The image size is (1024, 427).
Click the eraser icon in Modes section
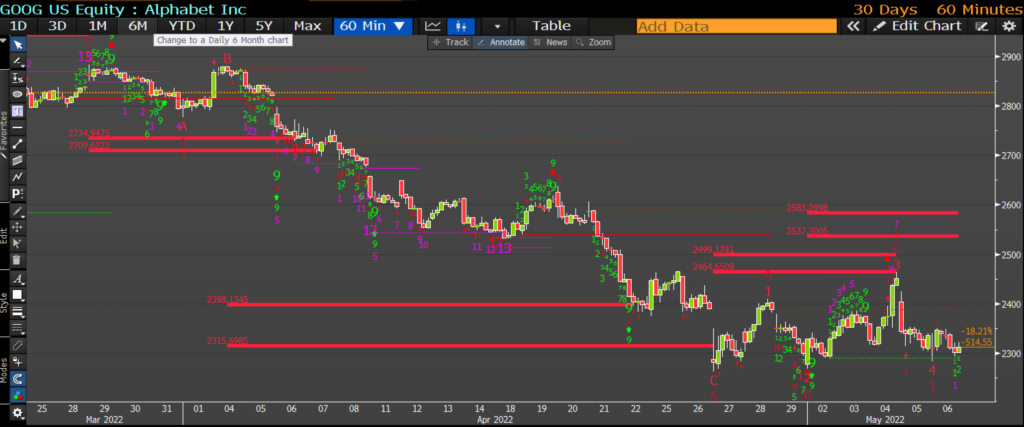(18, 345)
